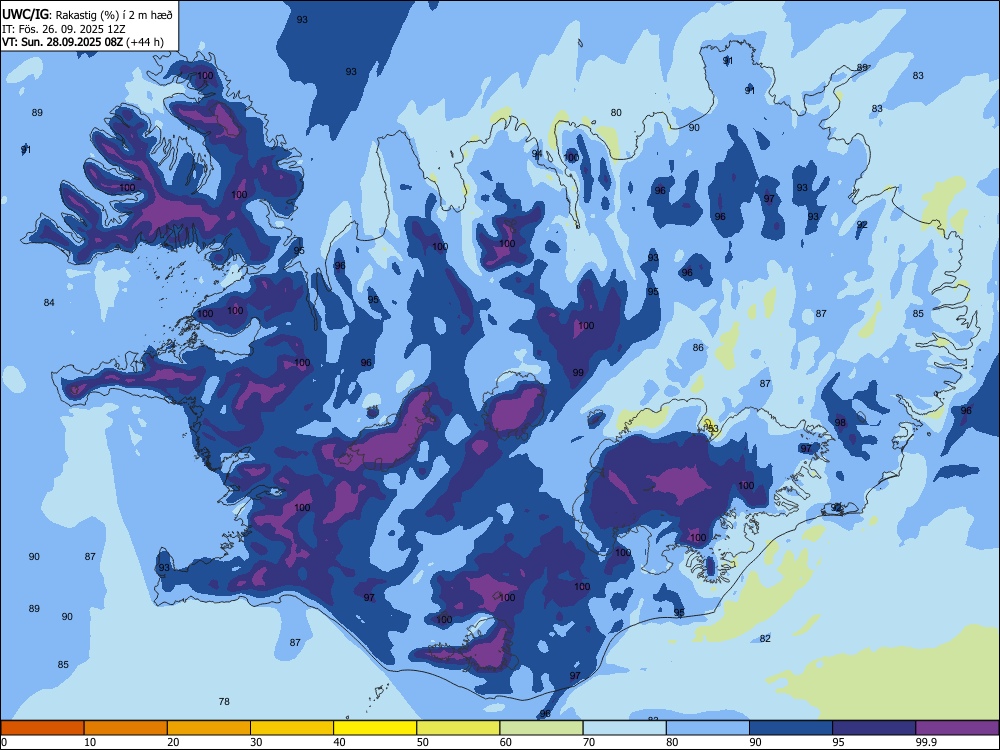This screenshot has width=1000, height=750.
Task: Click the humidity value '99' in central Iceland
Action: [x=578, y=373]
